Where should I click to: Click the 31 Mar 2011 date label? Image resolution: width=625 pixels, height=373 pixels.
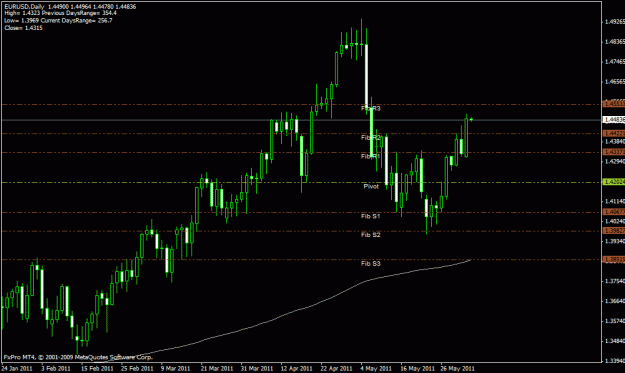click(x=257, y=369)
